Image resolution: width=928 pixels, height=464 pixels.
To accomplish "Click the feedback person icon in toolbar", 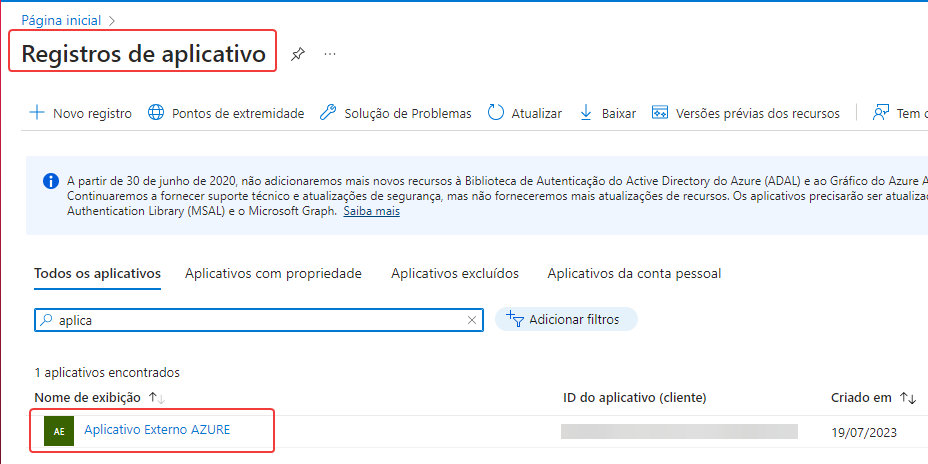I will coord(881,112).
